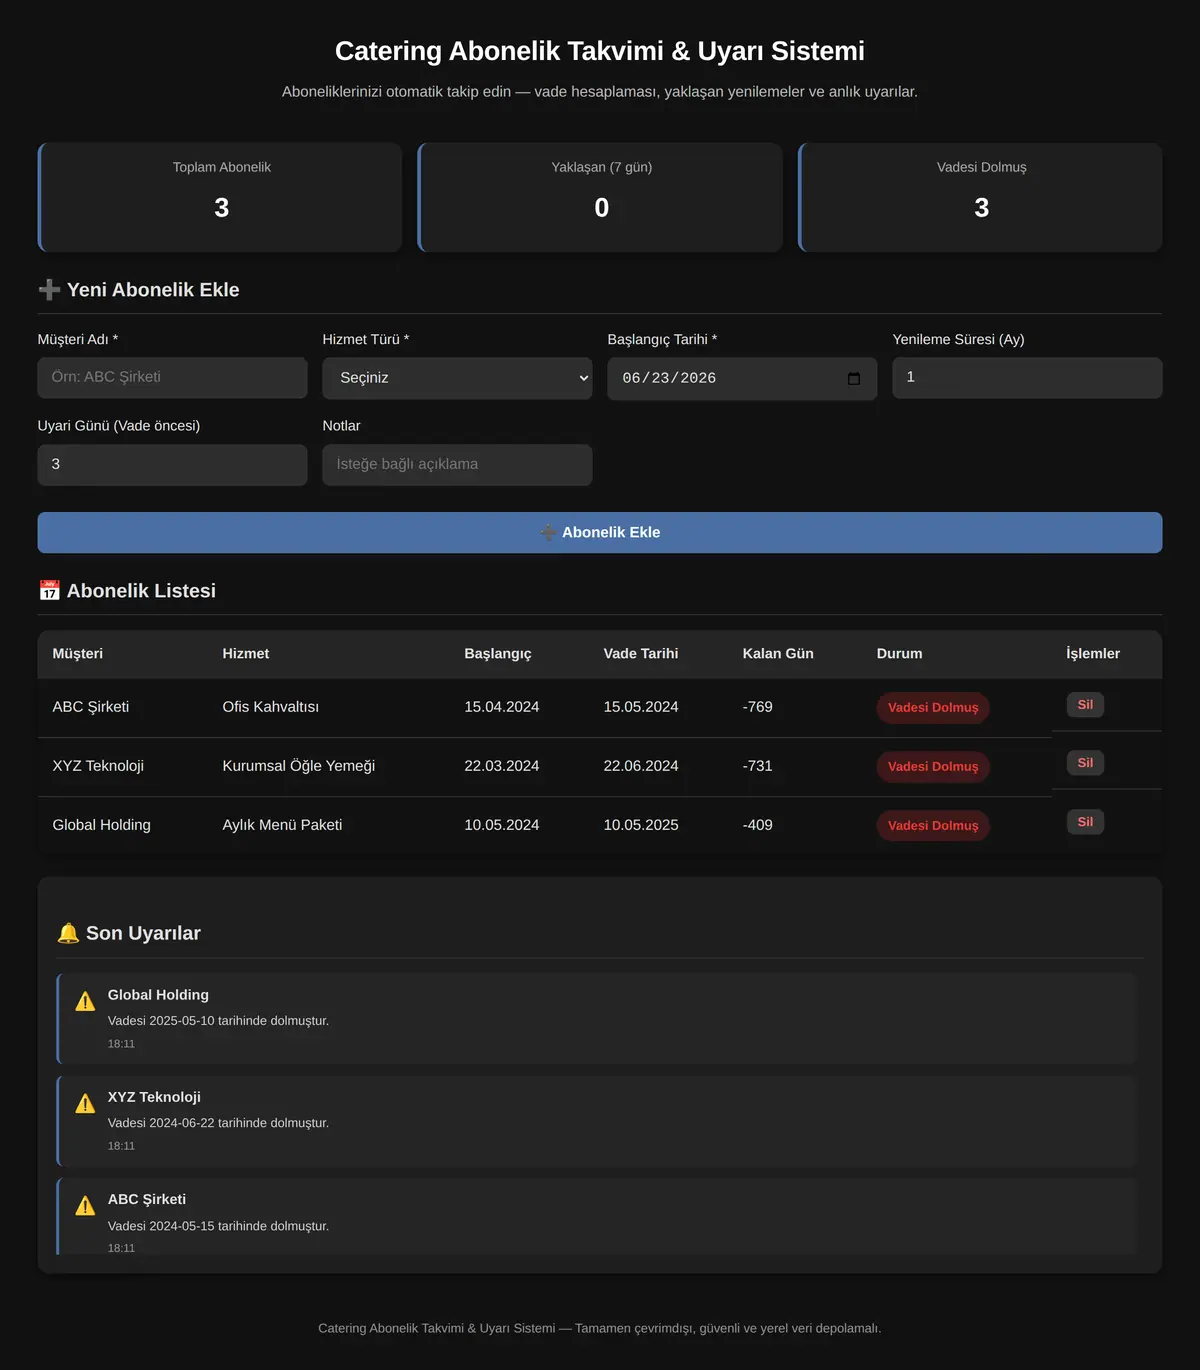Click the Vadesi Dolmuş badge for XYZ Teknoloji
The width and height of the screenshot is (1200, 1370).
933,767
